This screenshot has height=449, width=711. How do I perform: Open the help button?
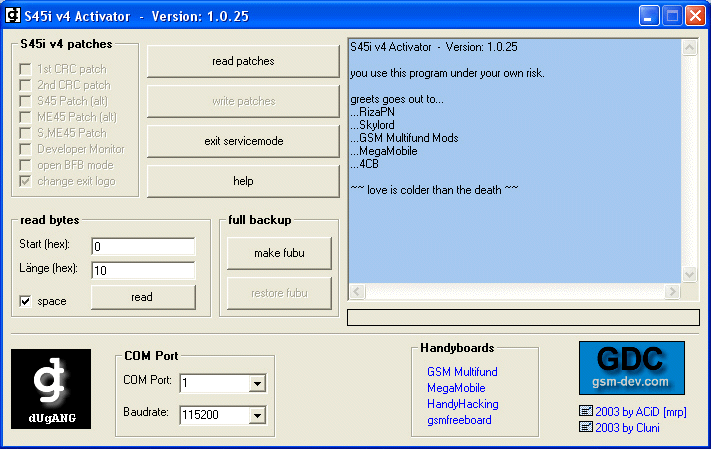pos(243,181)
